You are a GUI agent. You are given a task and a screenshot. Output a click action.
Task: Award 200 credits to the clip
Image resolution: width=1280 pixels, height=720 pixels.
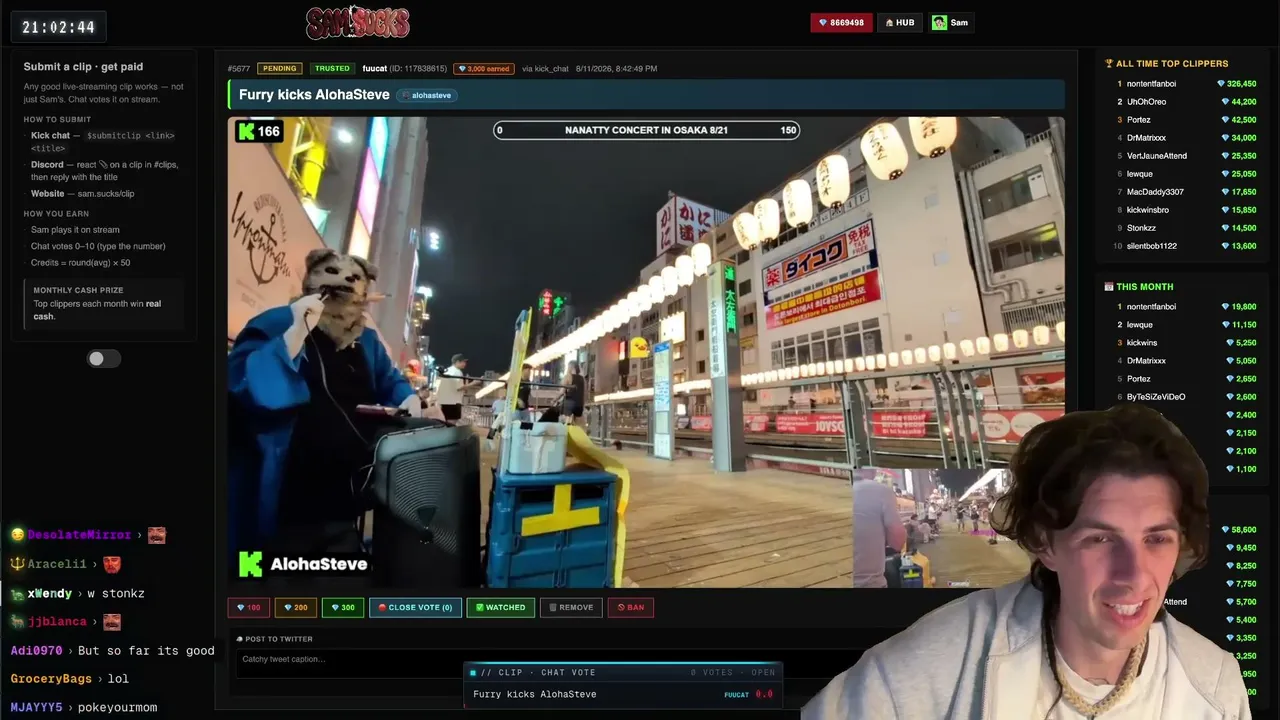click(295, 607)
